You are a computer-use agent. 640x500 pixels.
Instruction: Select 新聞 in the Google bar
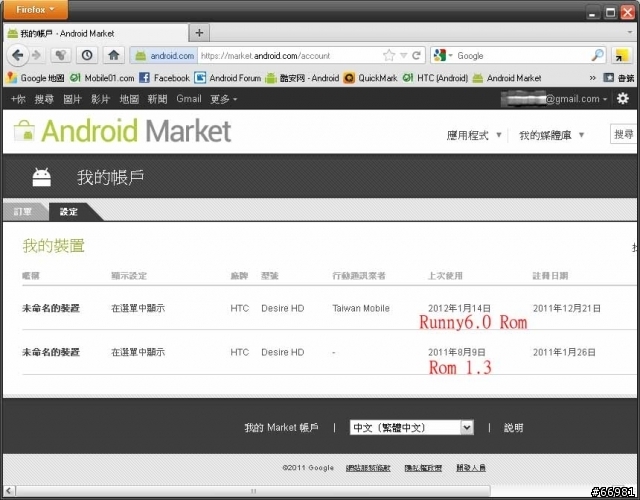coord(157,99)
